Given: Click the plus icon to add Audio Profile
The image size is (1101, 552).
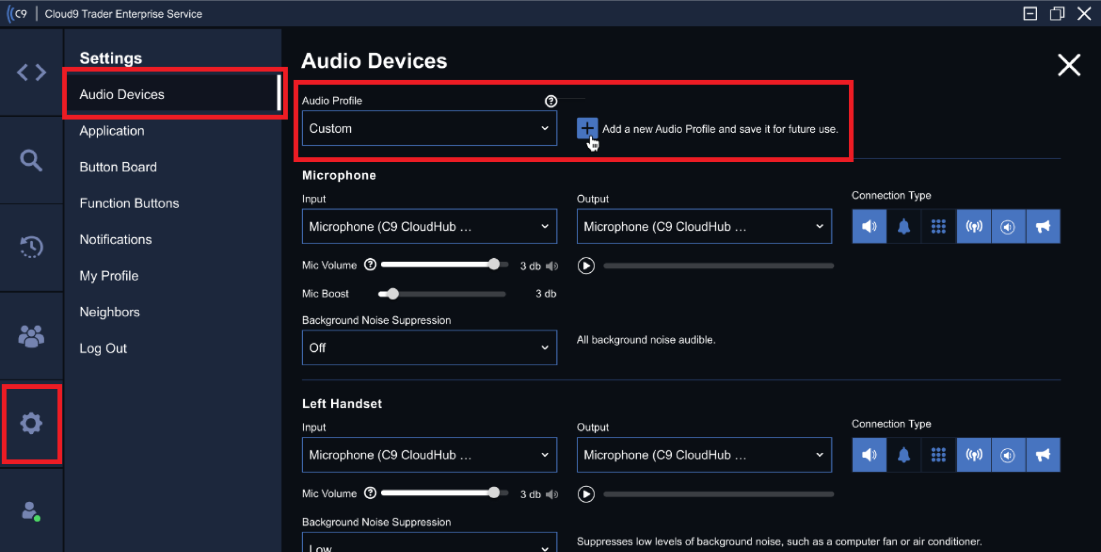Looking at the screenshot, I should tap(587, 128).
